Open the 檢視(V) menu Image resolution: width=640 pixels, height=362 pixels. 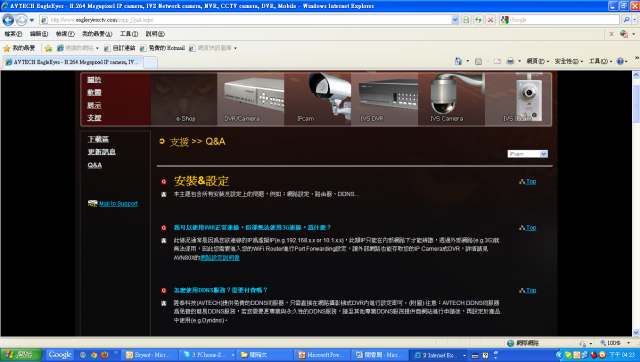pos(65,34)
